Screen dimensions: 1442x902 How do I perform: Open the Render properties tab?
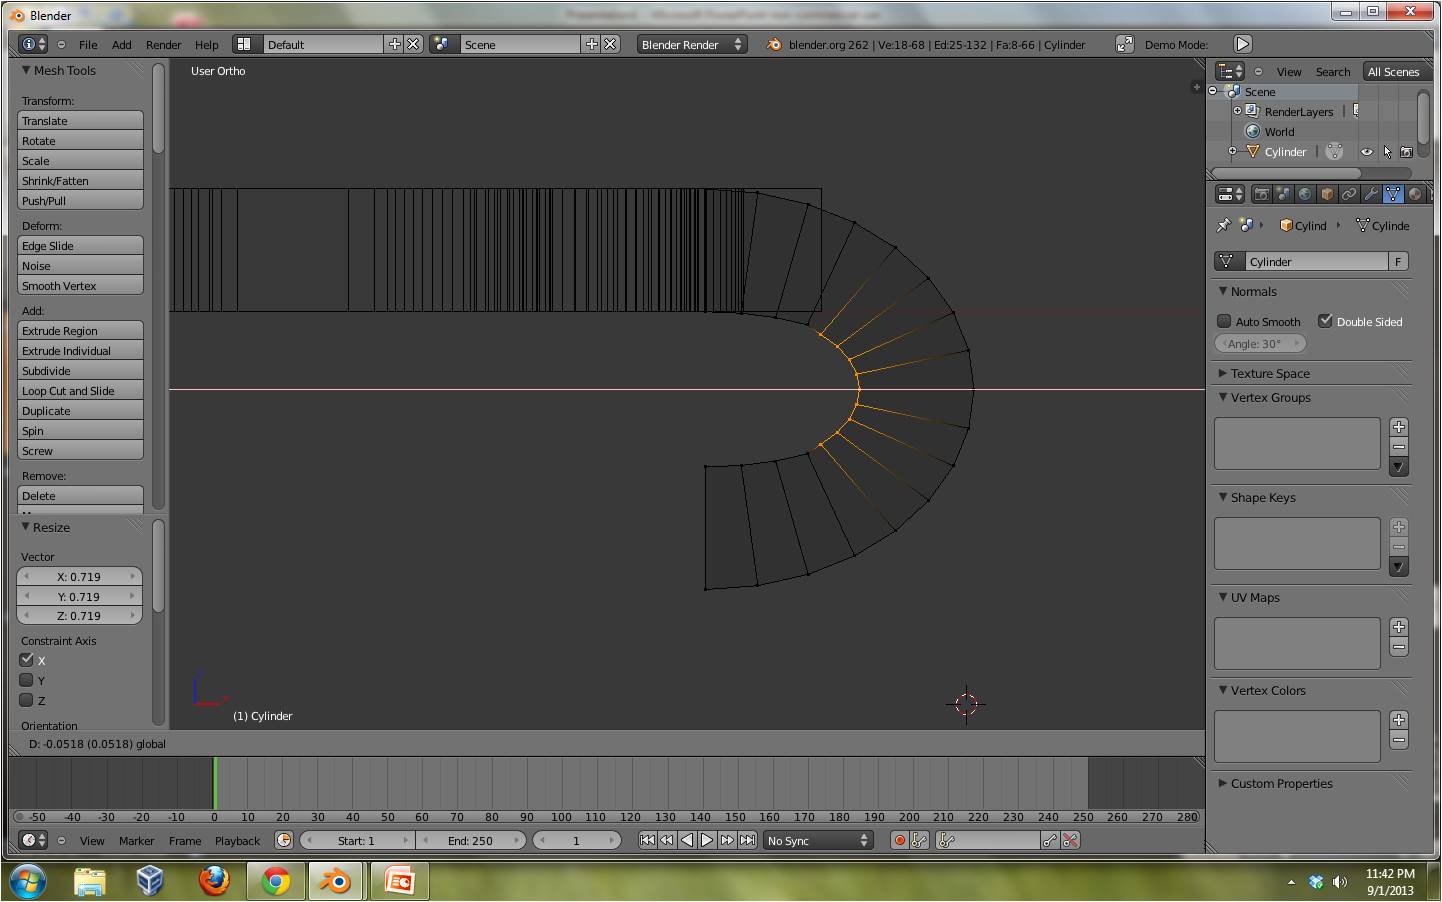click(1261, 194)
